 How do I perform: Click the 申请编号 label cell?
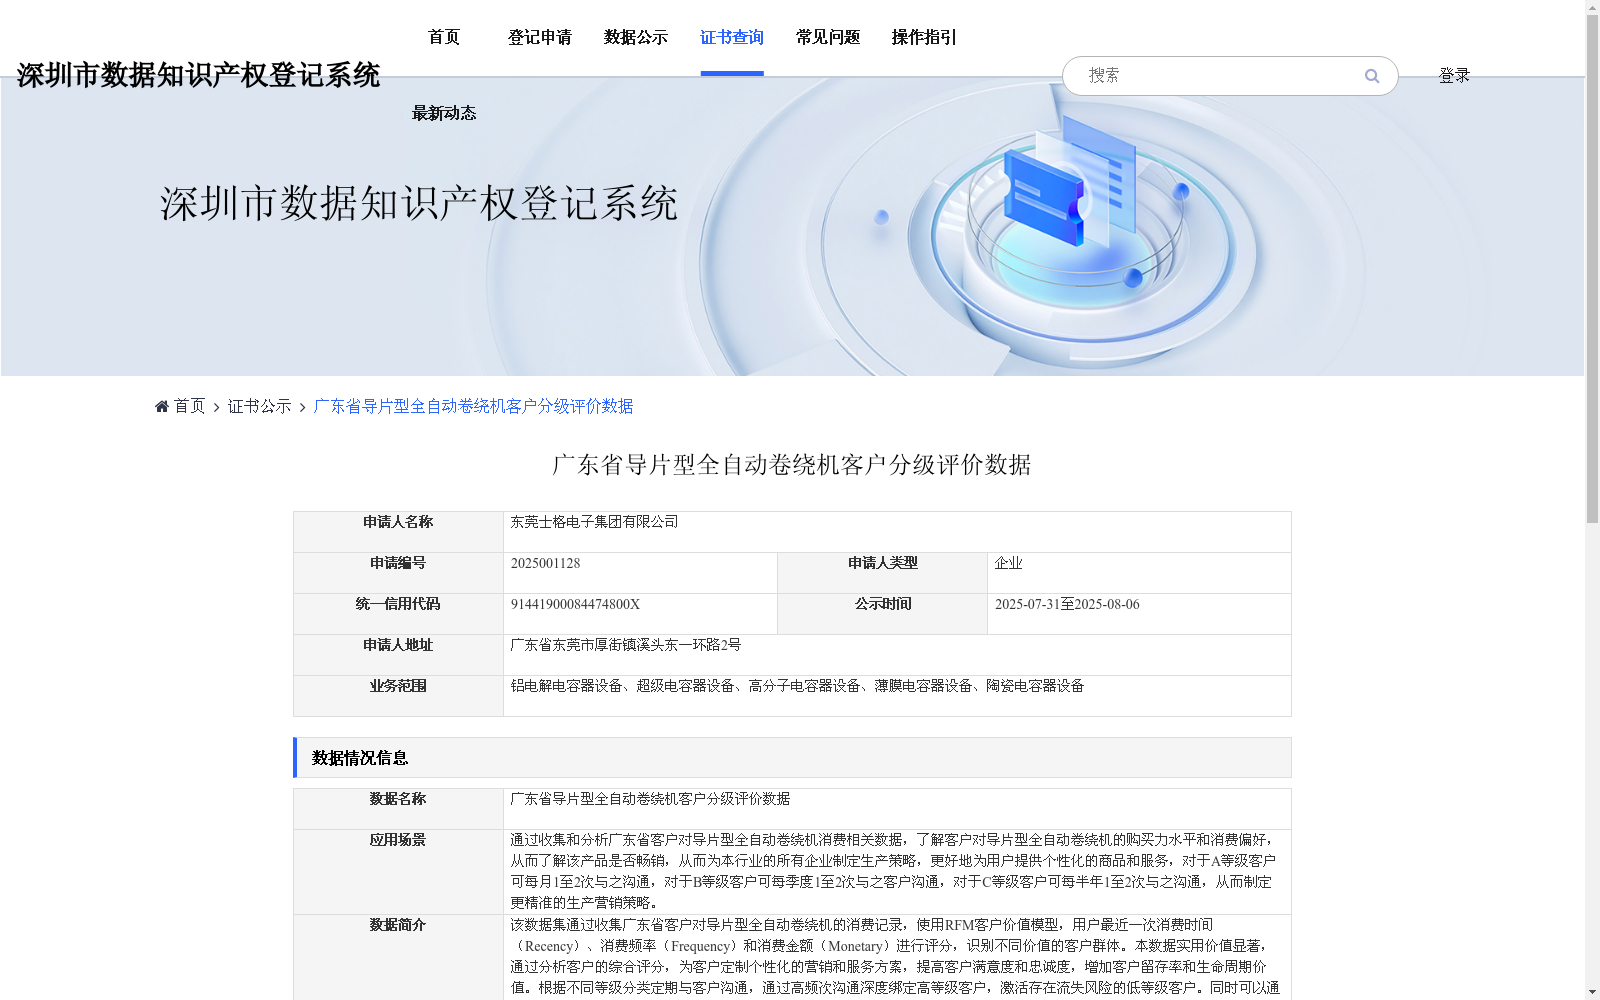point(398,573)
